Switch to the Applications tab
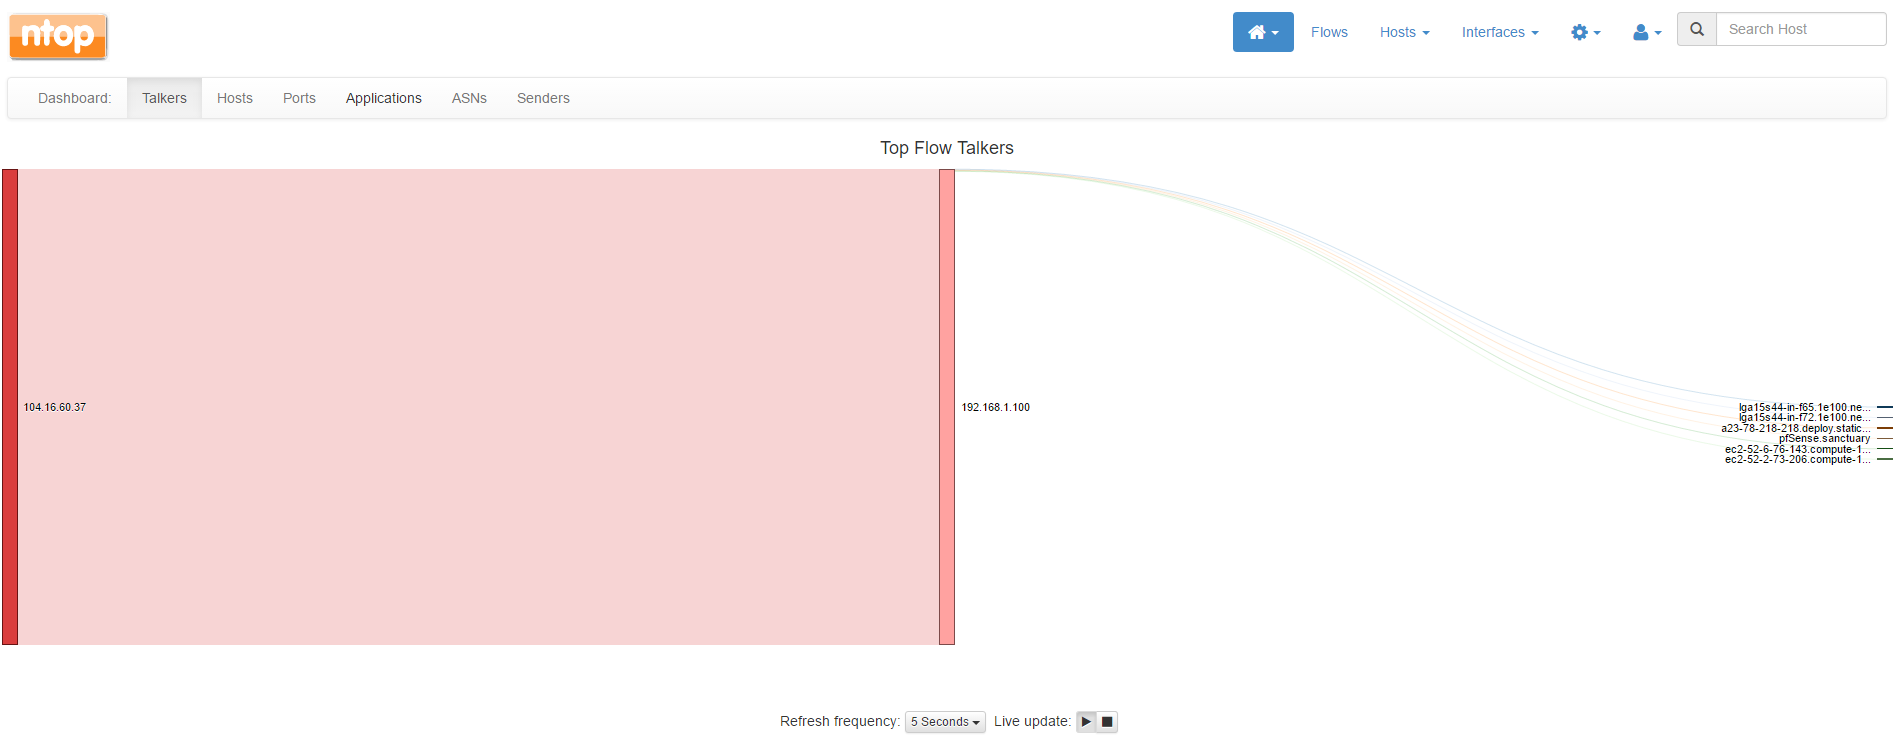 tap(383, 98)
